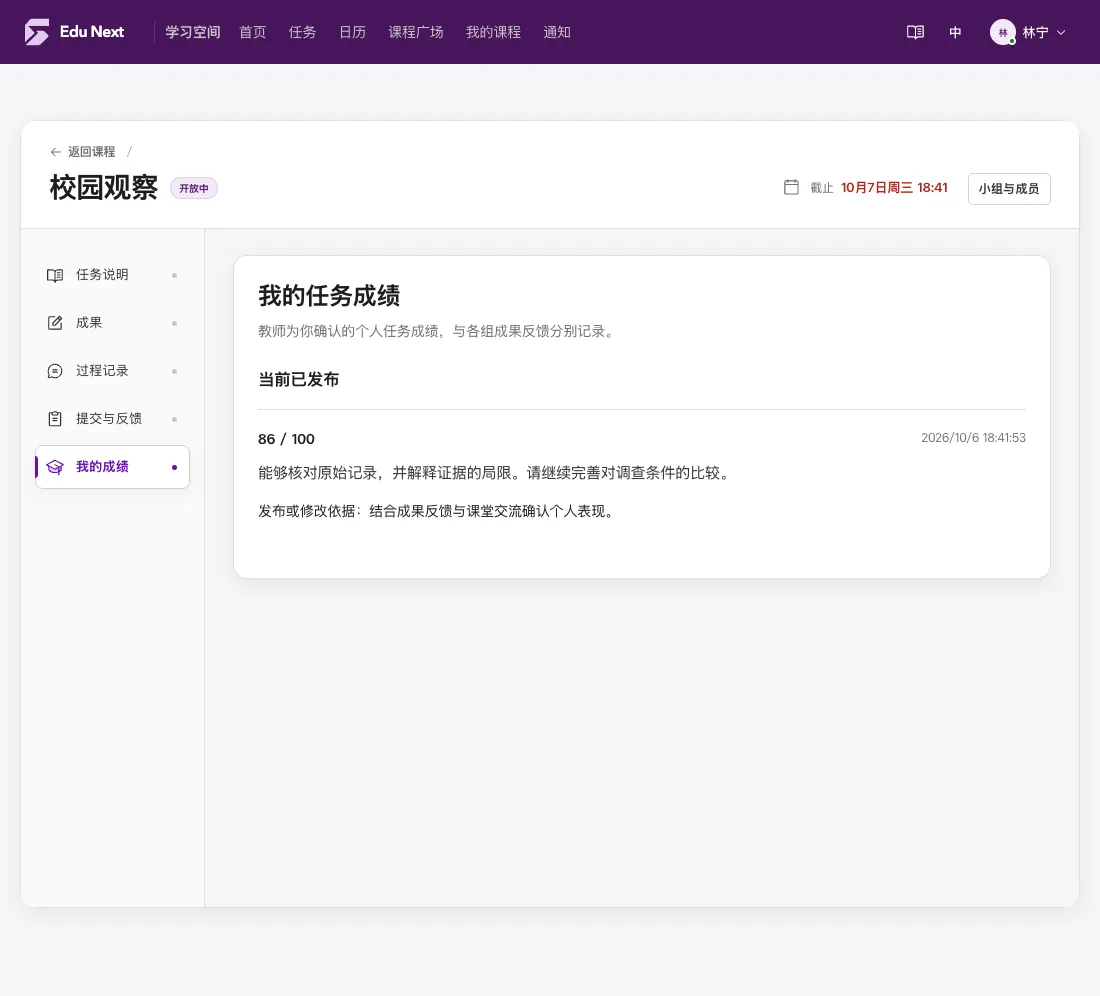Image resolution: width=1100 pixels, height=996 pixels.
Task: Click the deadline 10月7日周三 18:41
Action: click(x=894, y=187)
